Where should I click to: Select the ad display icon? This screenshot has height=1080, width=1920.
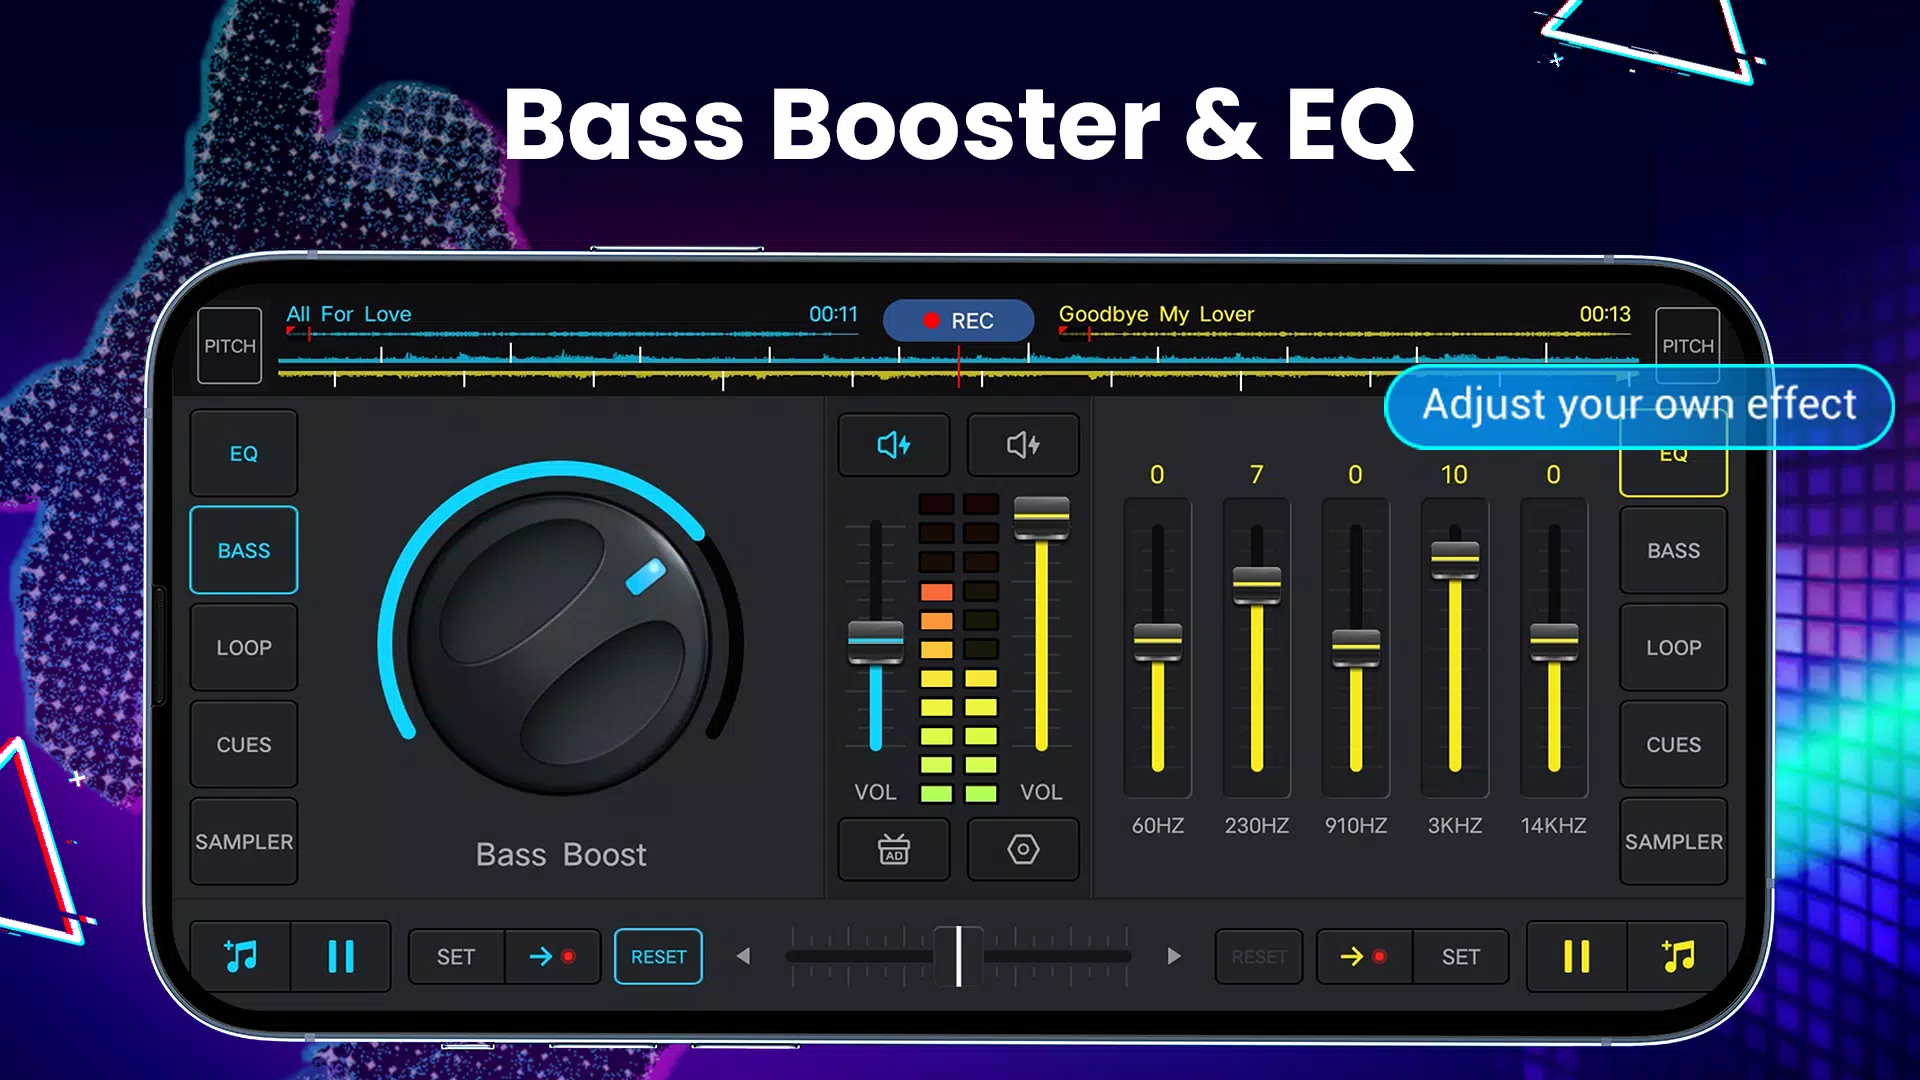(x=893, y=849)
